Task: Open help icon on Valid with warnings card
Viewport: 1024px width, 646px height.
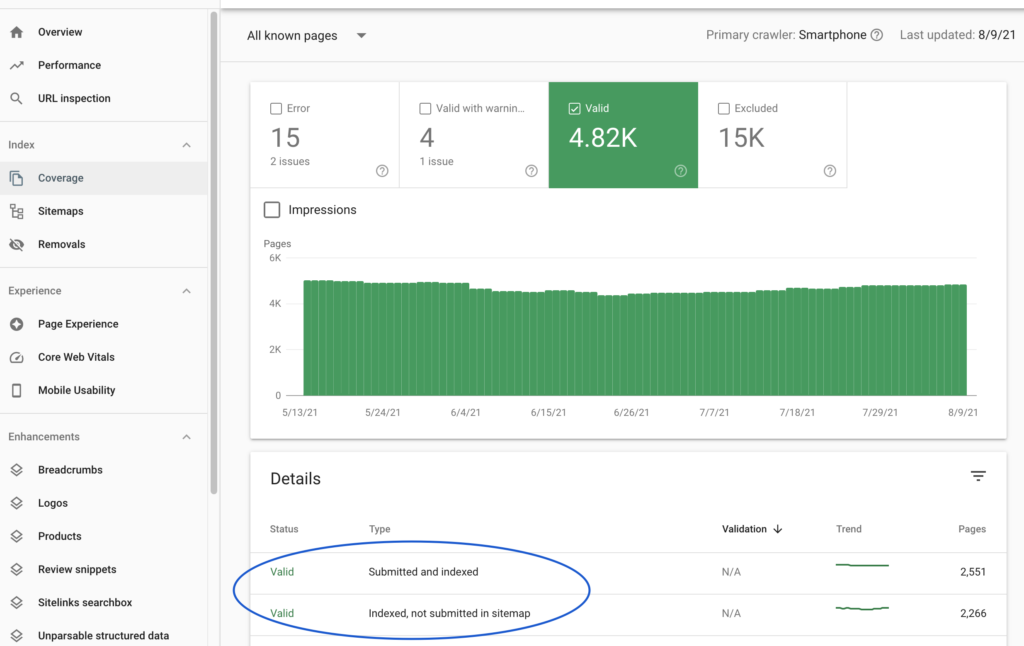Action: (x=532, y=171)
